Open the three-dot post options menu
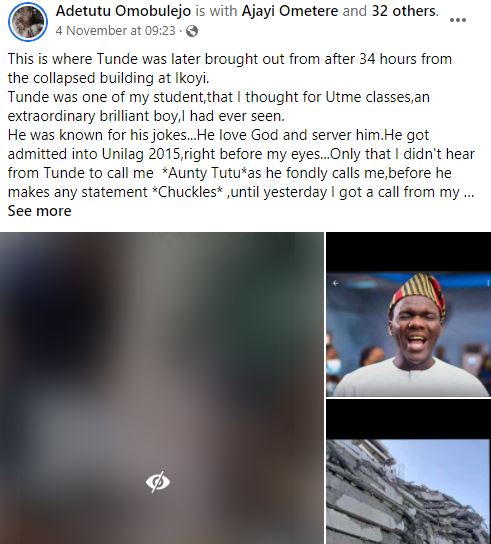Screen dimensions: 491x544 (458, 20)
